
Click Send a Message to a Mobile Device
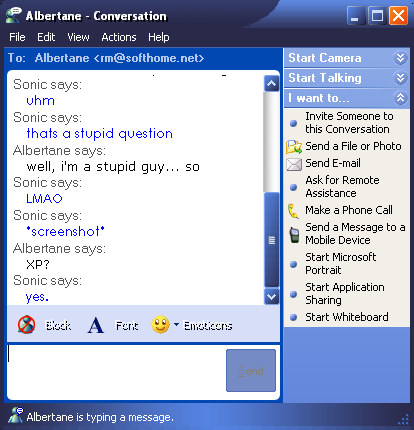355,234
